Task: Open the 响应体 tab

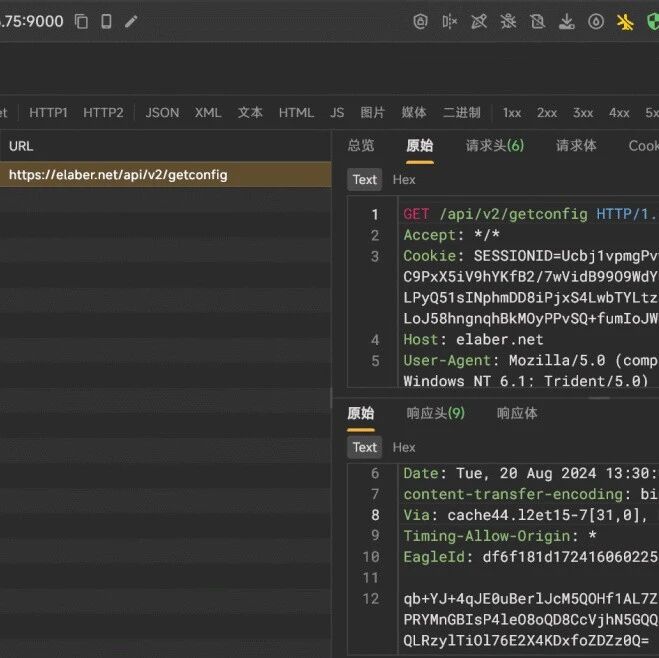Action: (517, 413)
